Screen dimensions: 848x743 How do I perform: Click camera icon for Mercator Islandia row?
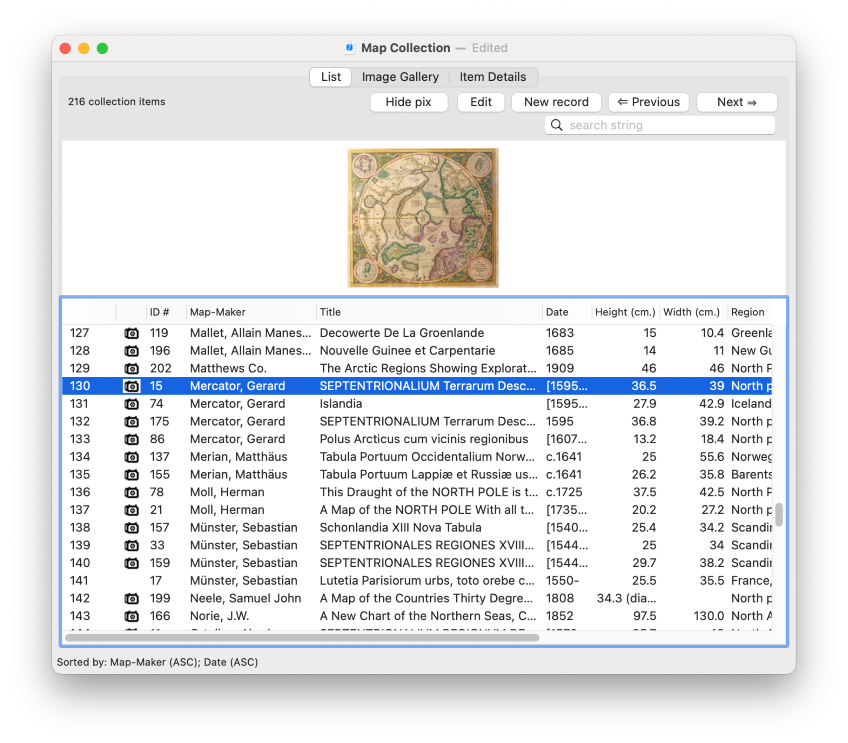point(131,404)
